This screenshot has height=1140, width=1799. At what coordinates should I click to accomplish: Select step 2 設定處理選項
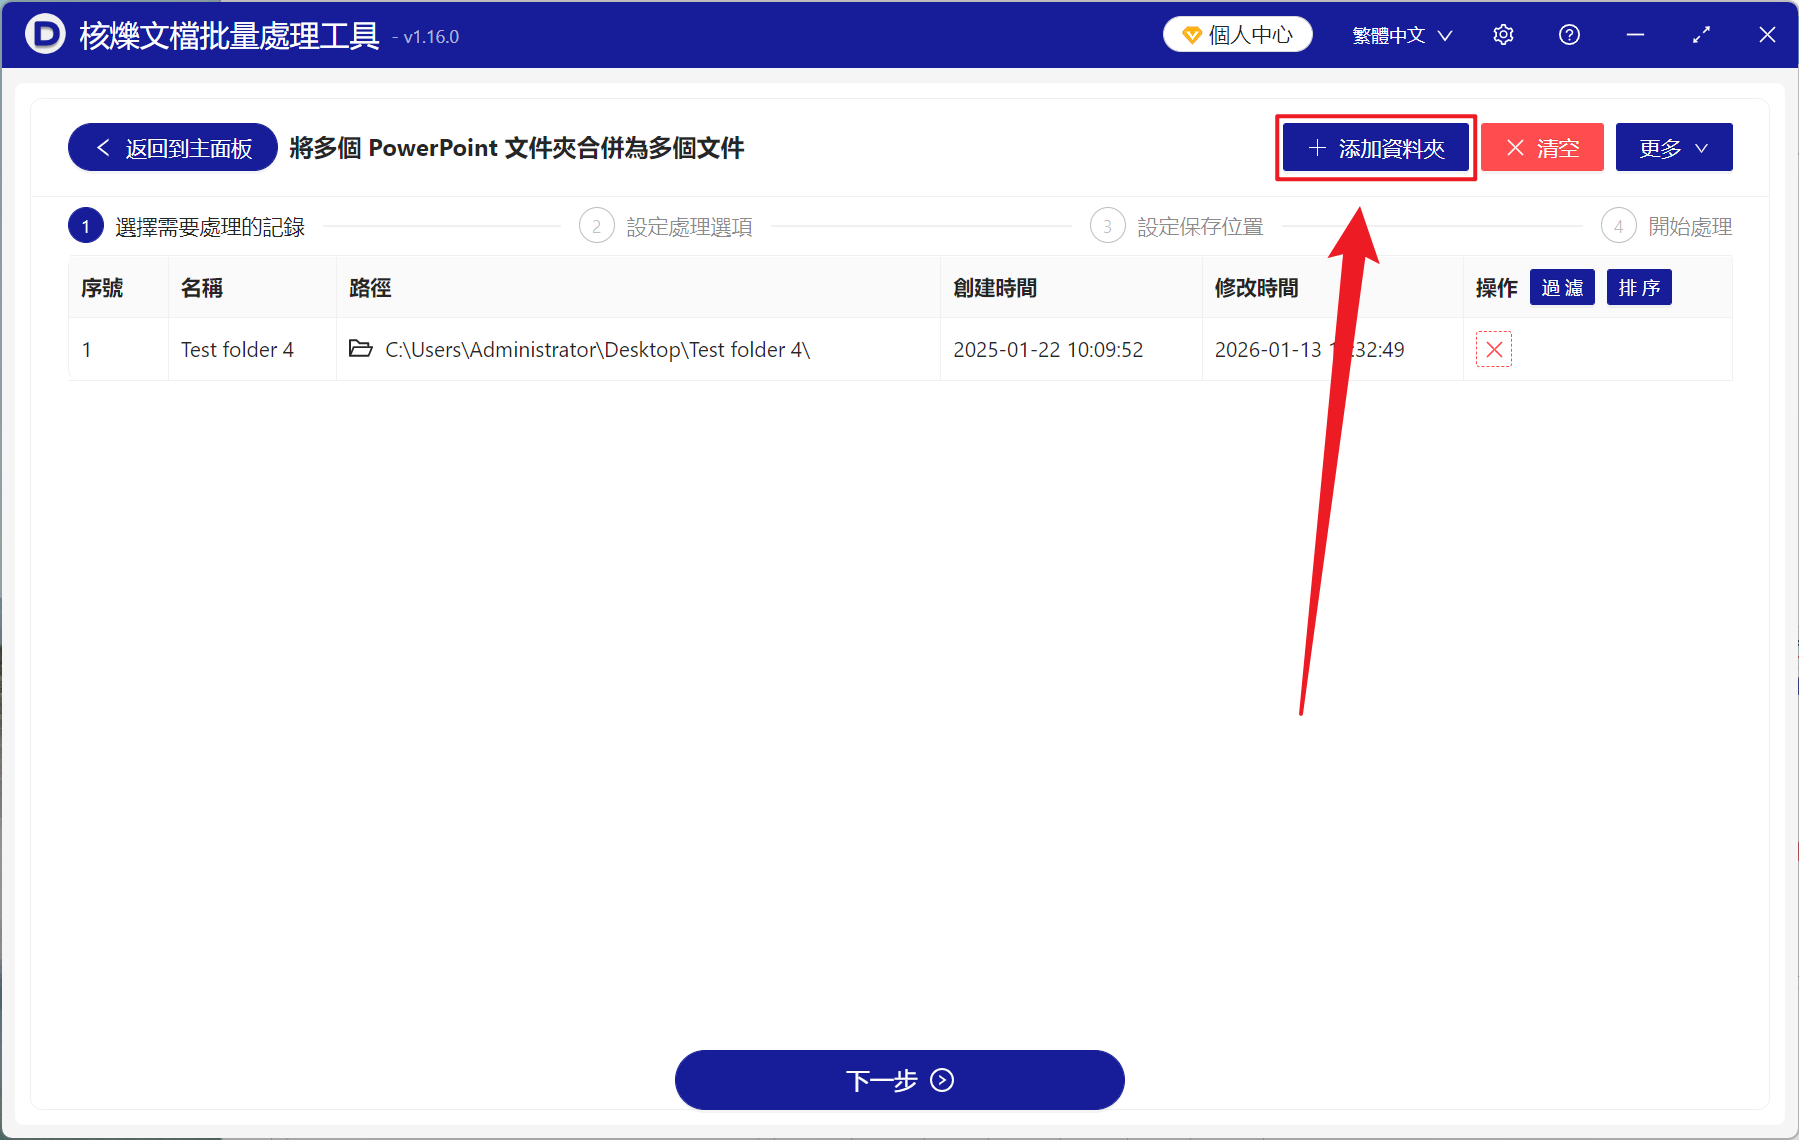tap(597, 225)
